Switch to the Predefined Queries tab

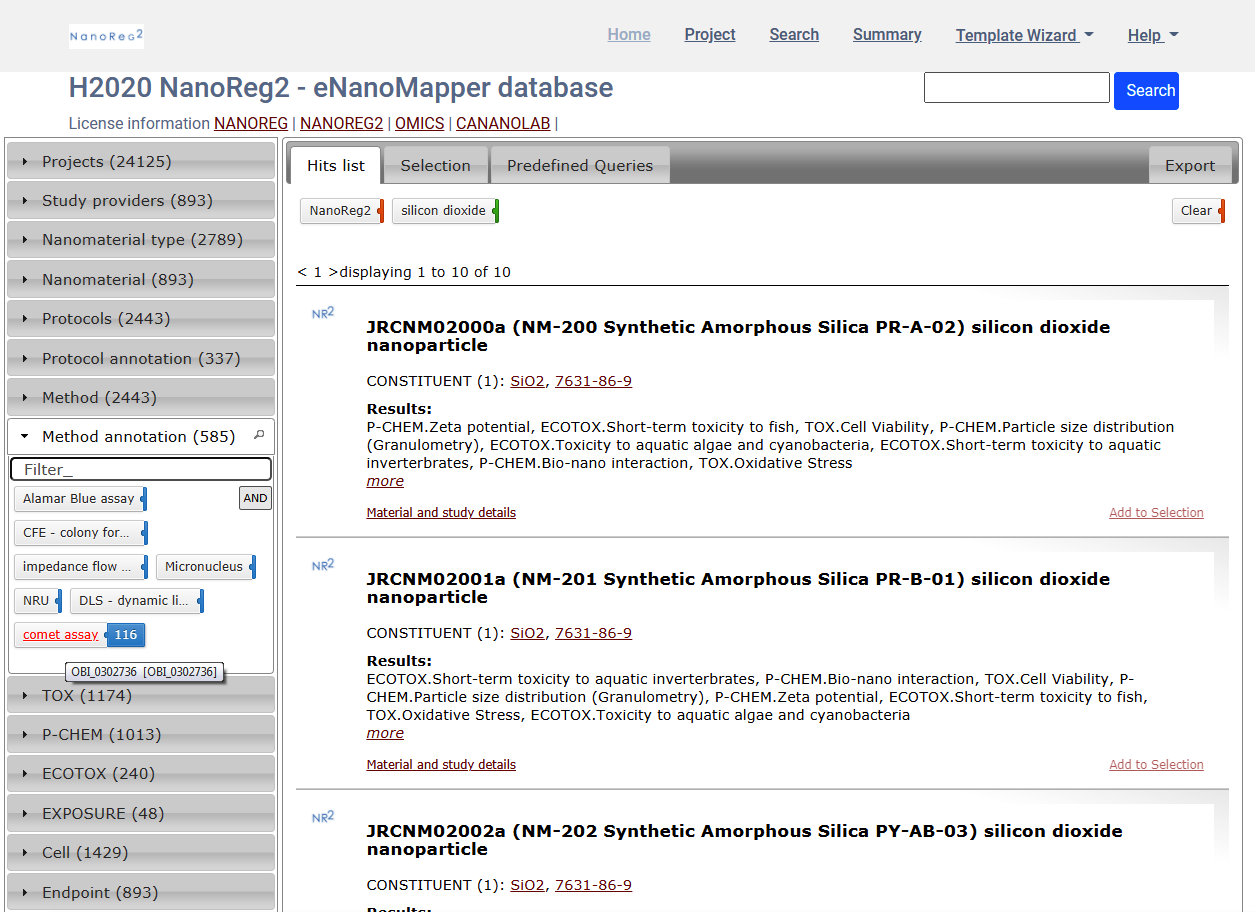click(579, 166)
